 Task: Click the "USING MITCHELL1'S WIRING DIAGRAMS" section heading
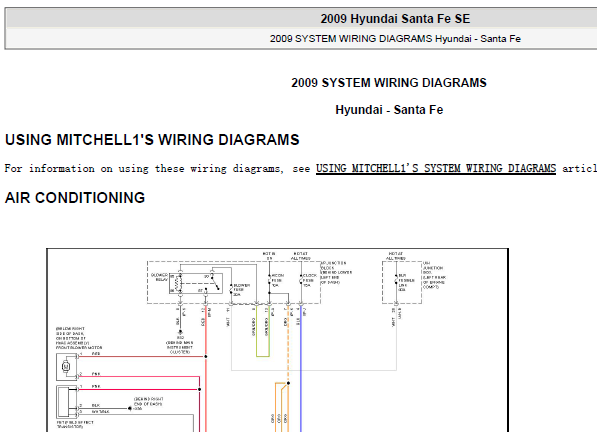click(x=152, y=140)
